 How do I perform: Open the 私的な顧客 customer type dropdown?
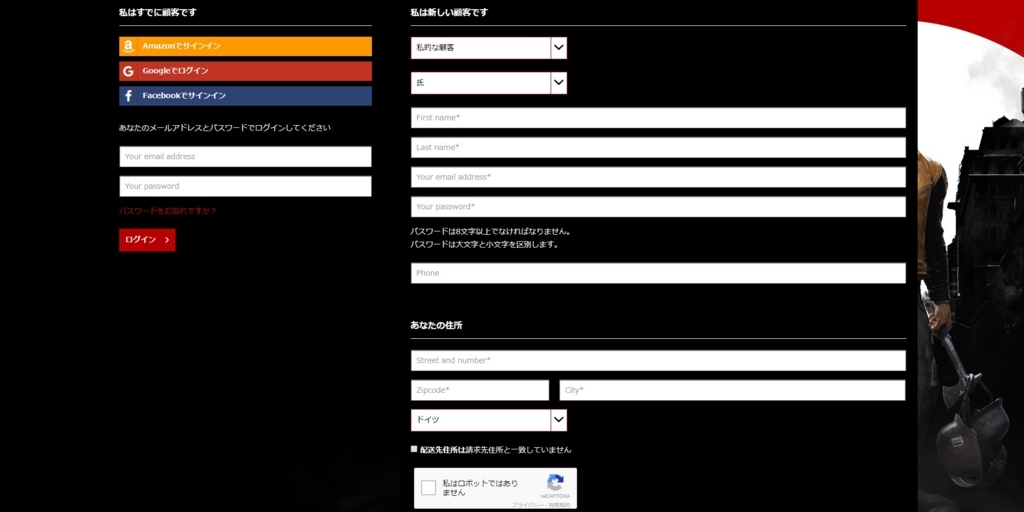click(488, 48)
